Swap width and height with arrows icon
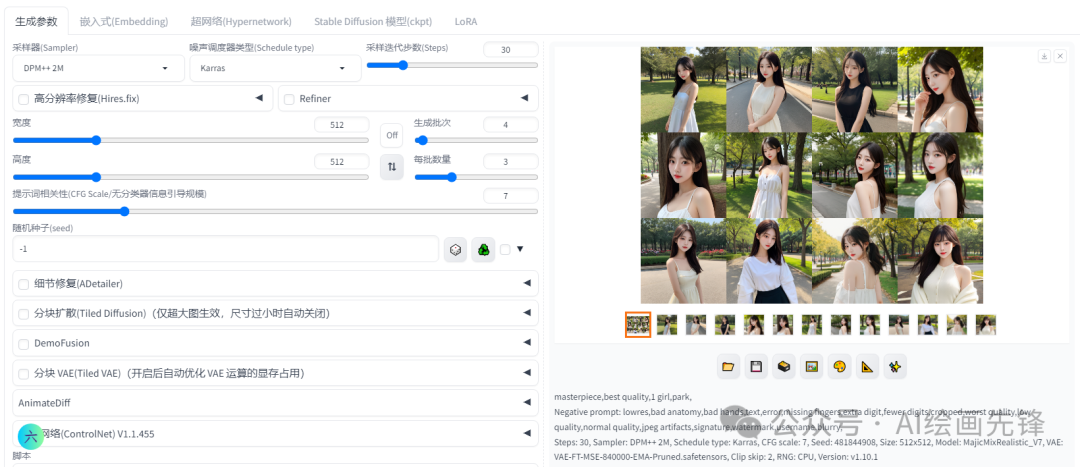The image size is (1080, 467). coord(392,167)
